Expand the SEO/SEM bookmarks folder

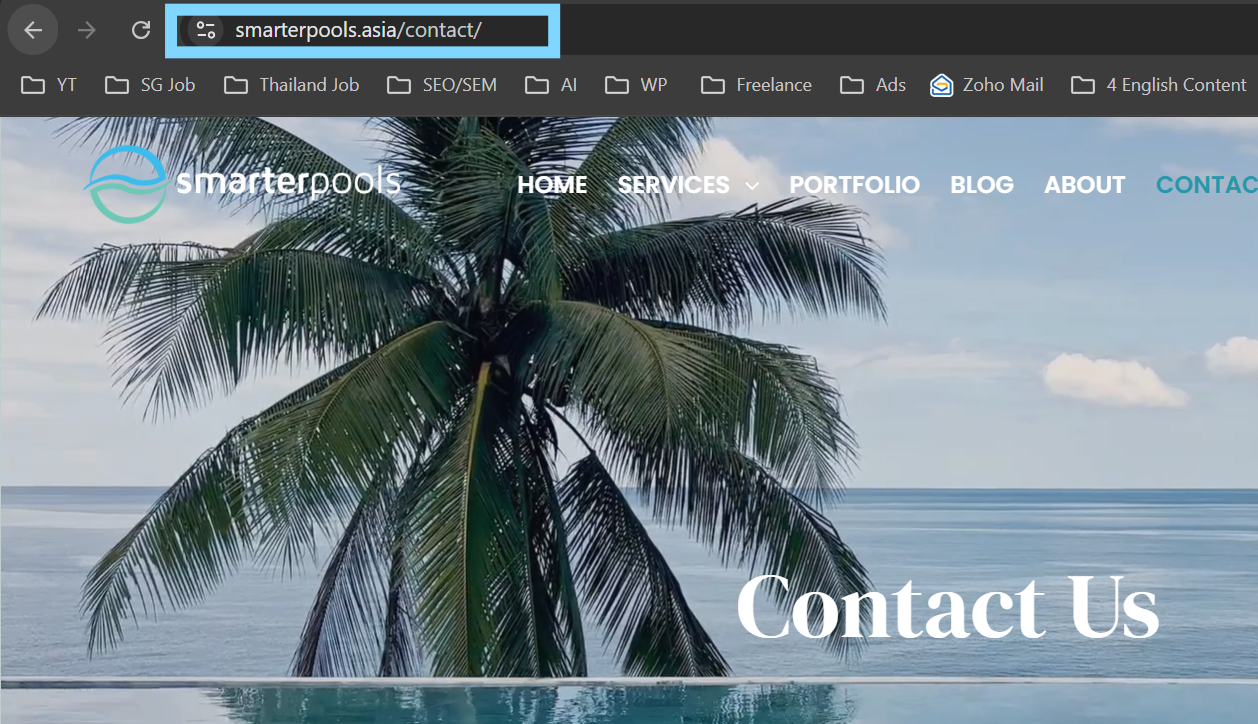pyautogui.click(x=442, y=85)
